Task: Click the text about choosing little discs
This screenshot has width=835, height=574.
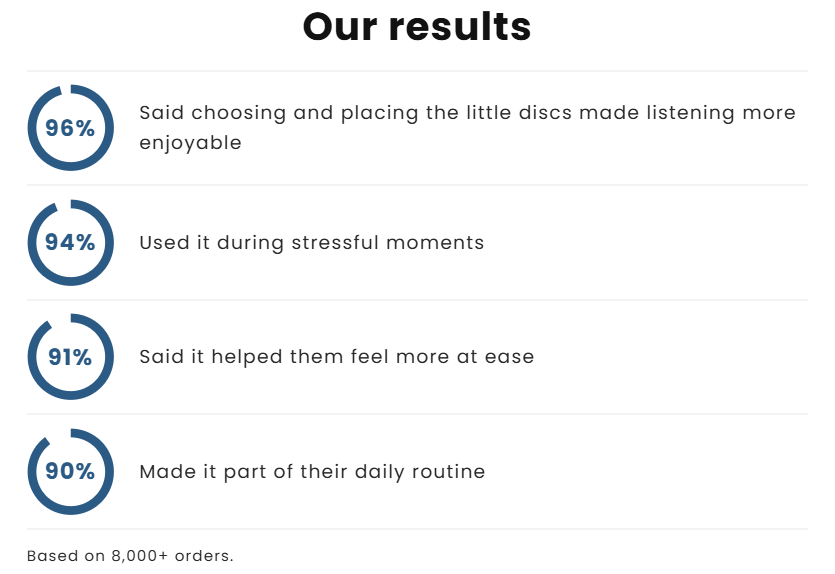Action: 467,128
